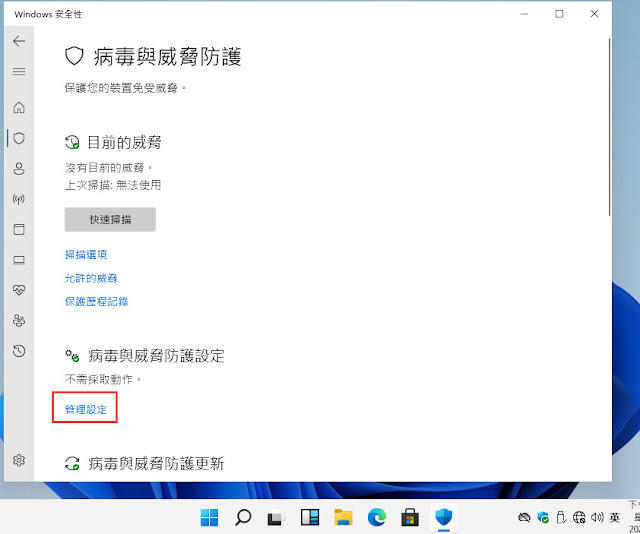640x534 pixels.
Task: Click the 英 input language indicator
Action: (x=615, y=518)
